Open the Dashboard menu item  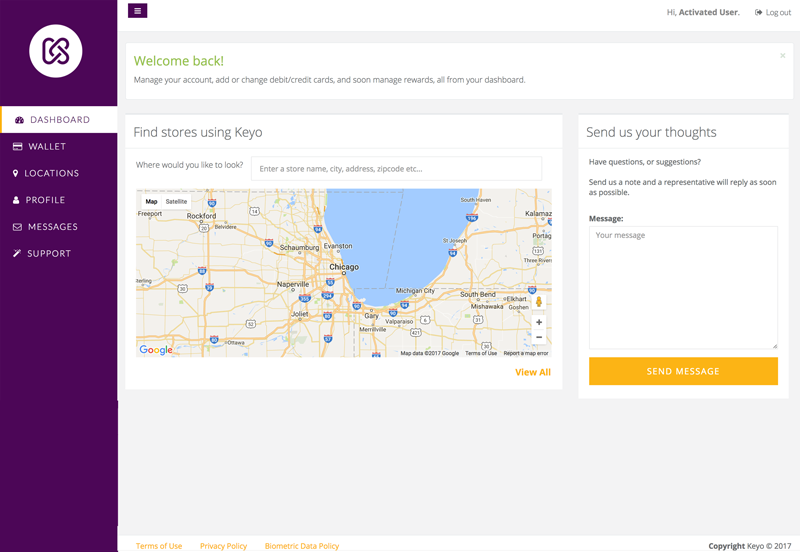[x=59, y=120]
